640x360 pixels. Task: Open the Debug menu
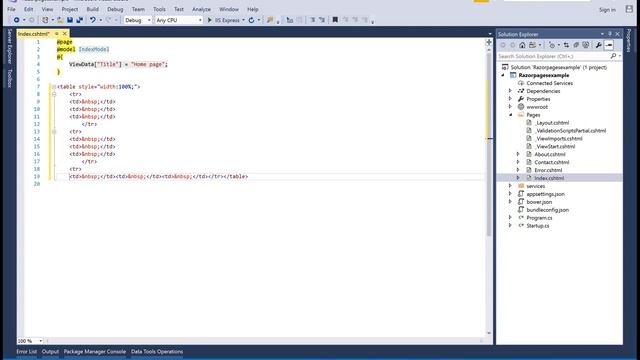click(115, 9)
